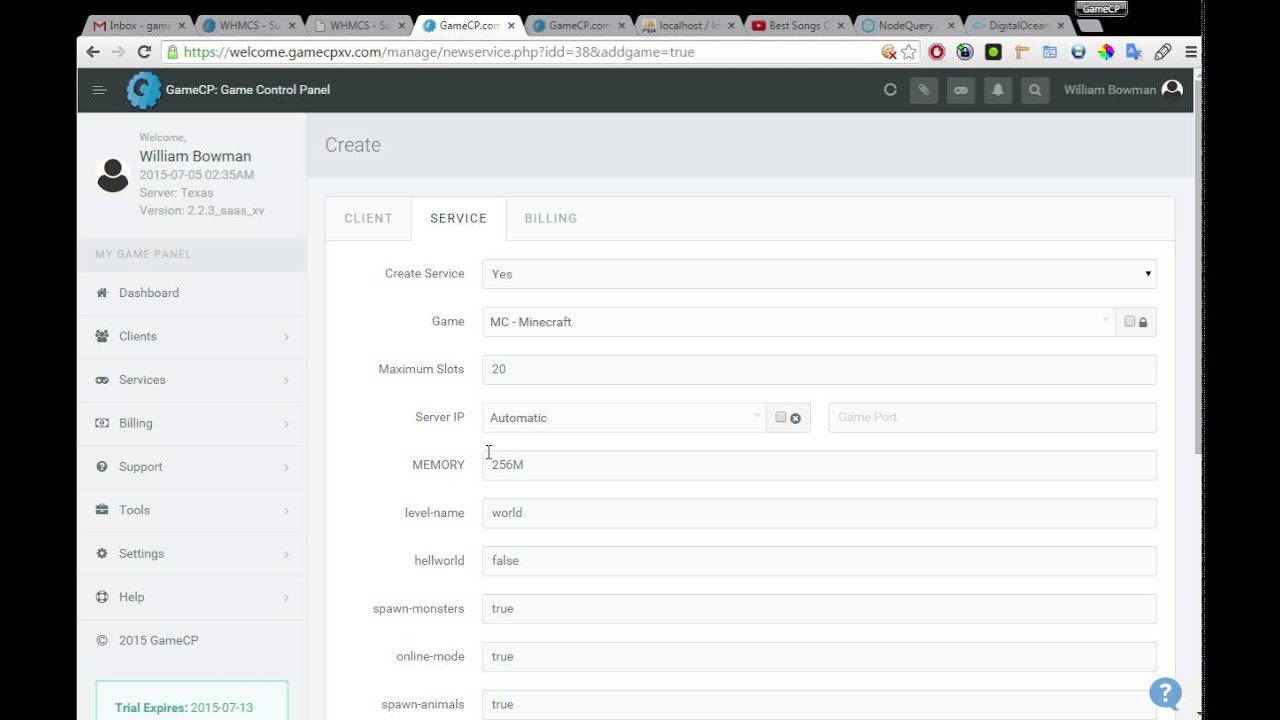Open the Game dropdown MC - Minecraft
The image size is (1280, 720).
pyautogui.click(x=798, y=322)
